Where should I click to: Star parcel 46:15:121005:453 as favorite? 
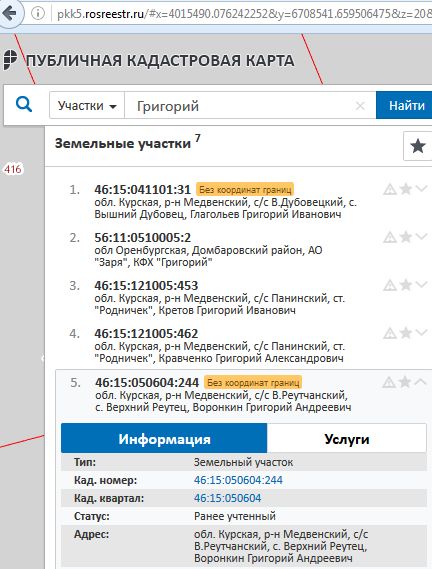tap(405, 284)
